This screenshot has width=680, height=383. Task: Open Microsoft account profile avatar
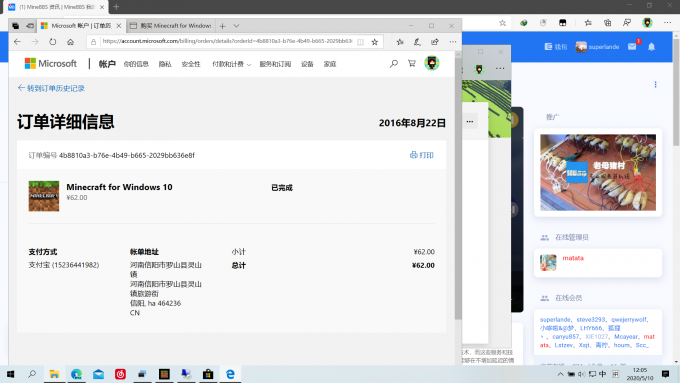coord(432,63)
